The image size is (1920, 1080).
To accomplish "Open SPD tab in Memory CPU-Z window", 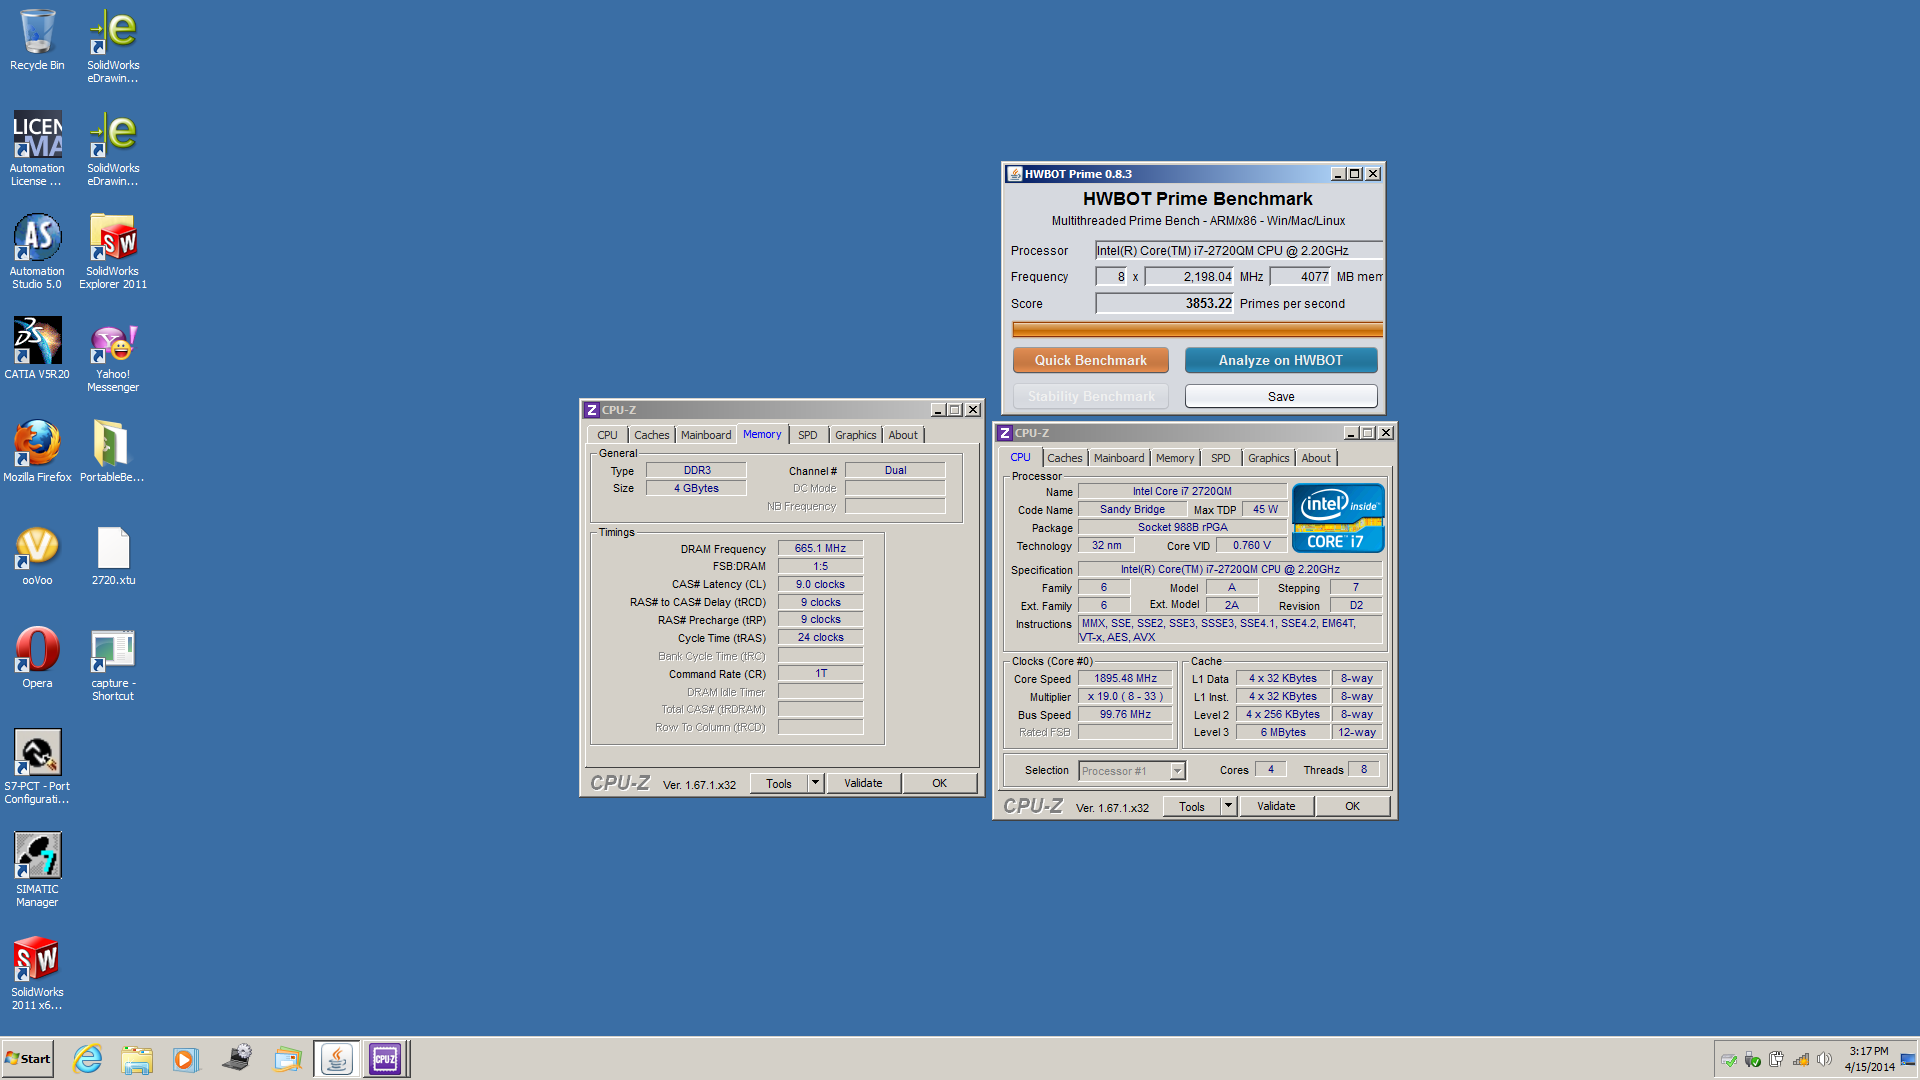I will click(807, 435).
